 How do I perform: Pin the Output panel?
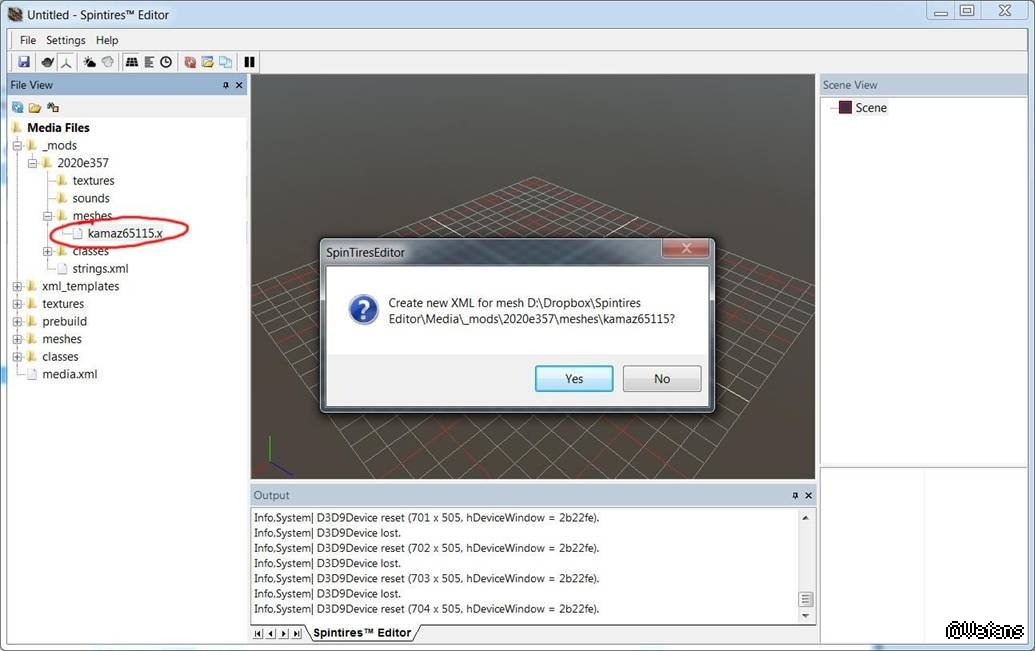[x=795, y=495]
